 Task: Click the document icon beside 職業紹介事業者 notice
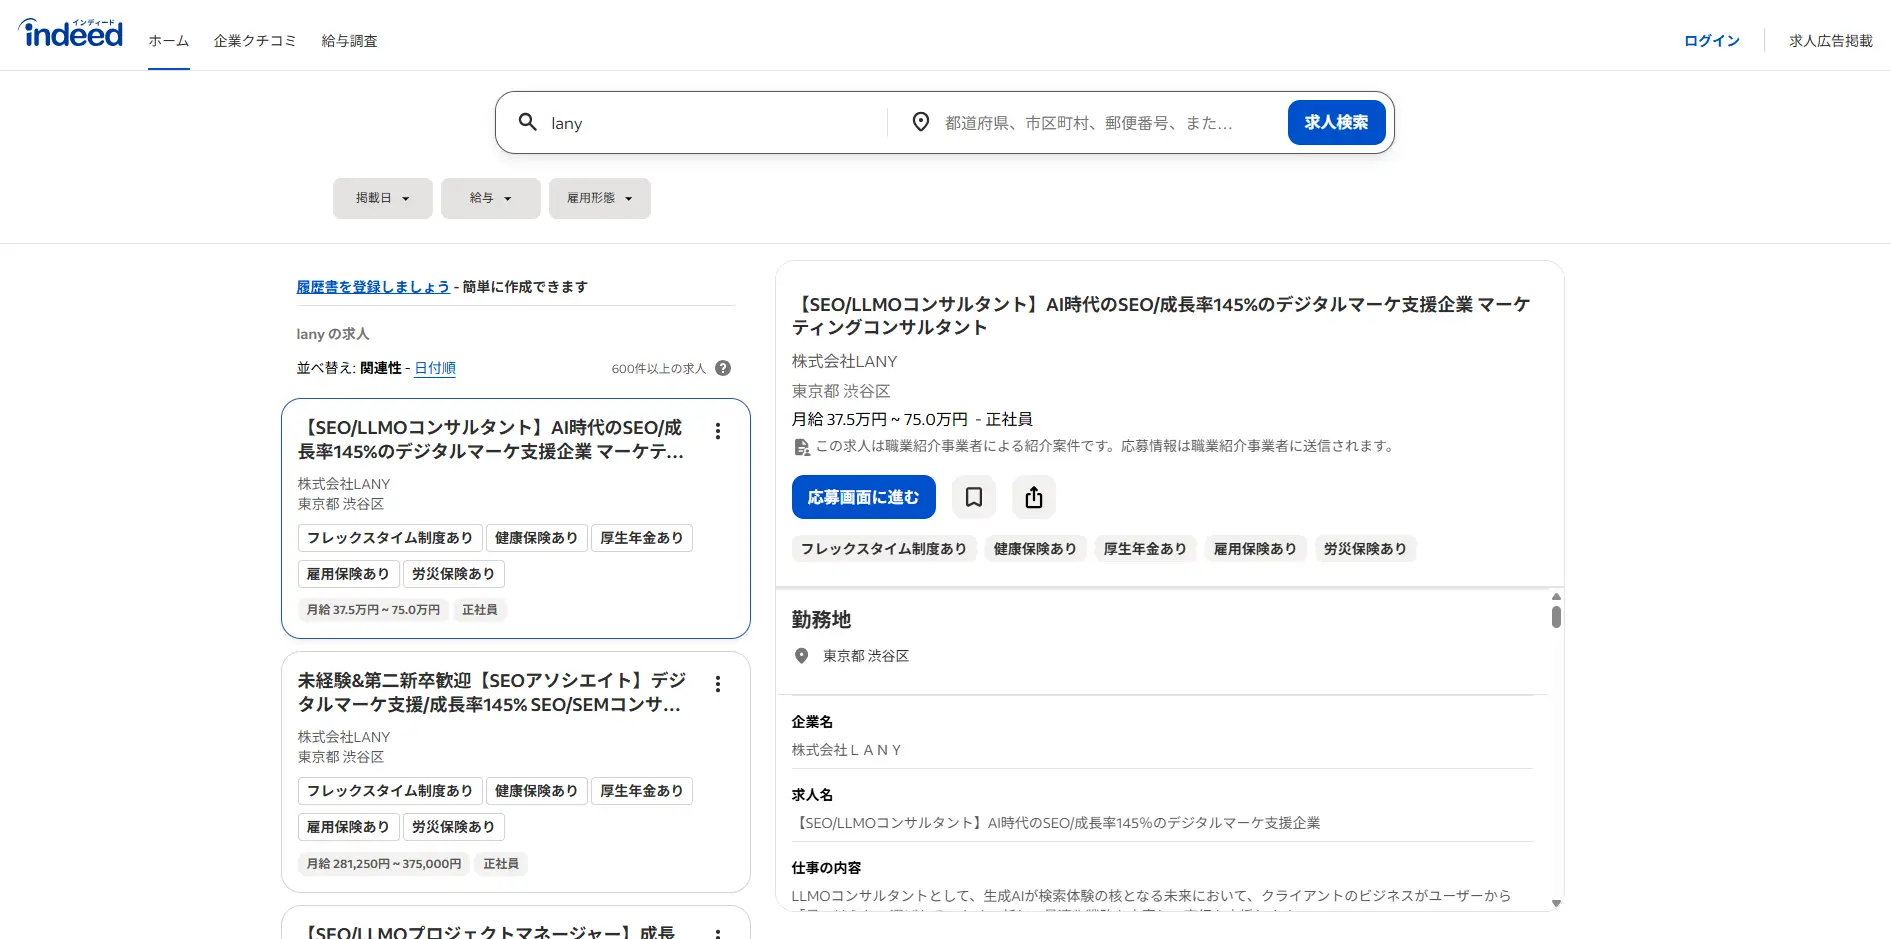801,447
